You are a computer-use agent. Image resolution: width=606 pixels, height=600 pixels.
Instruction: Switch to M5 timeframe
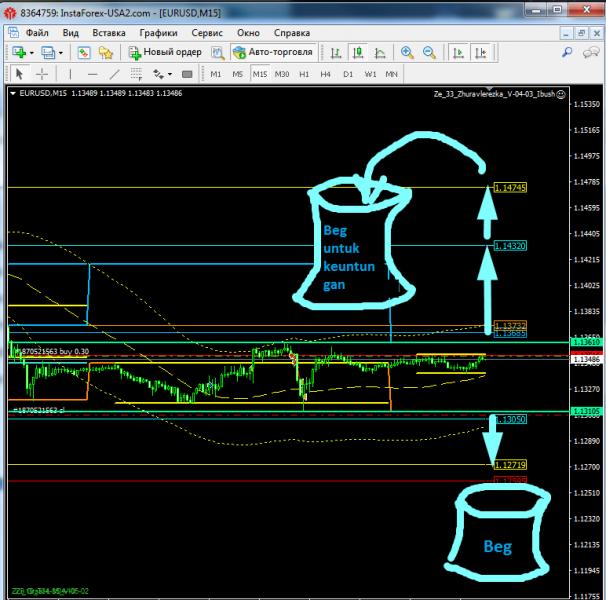tap(237, 74)
